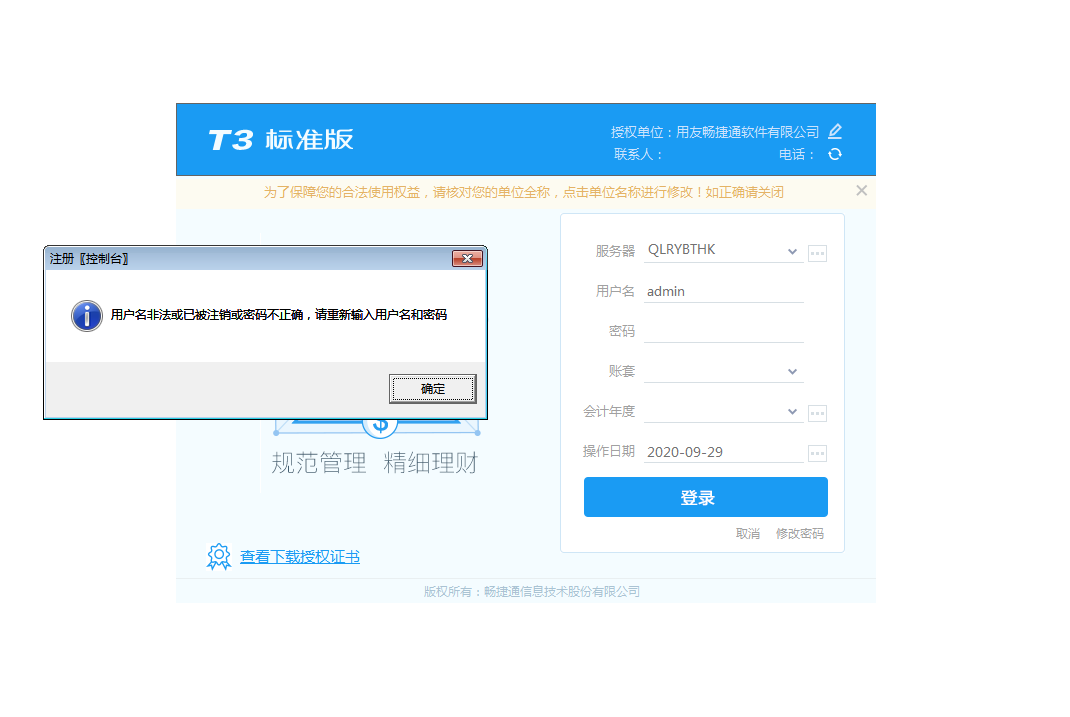The image size is (1070, 717).
Task: Open the 会计年度 dropdown list
Action: point(792,411)
